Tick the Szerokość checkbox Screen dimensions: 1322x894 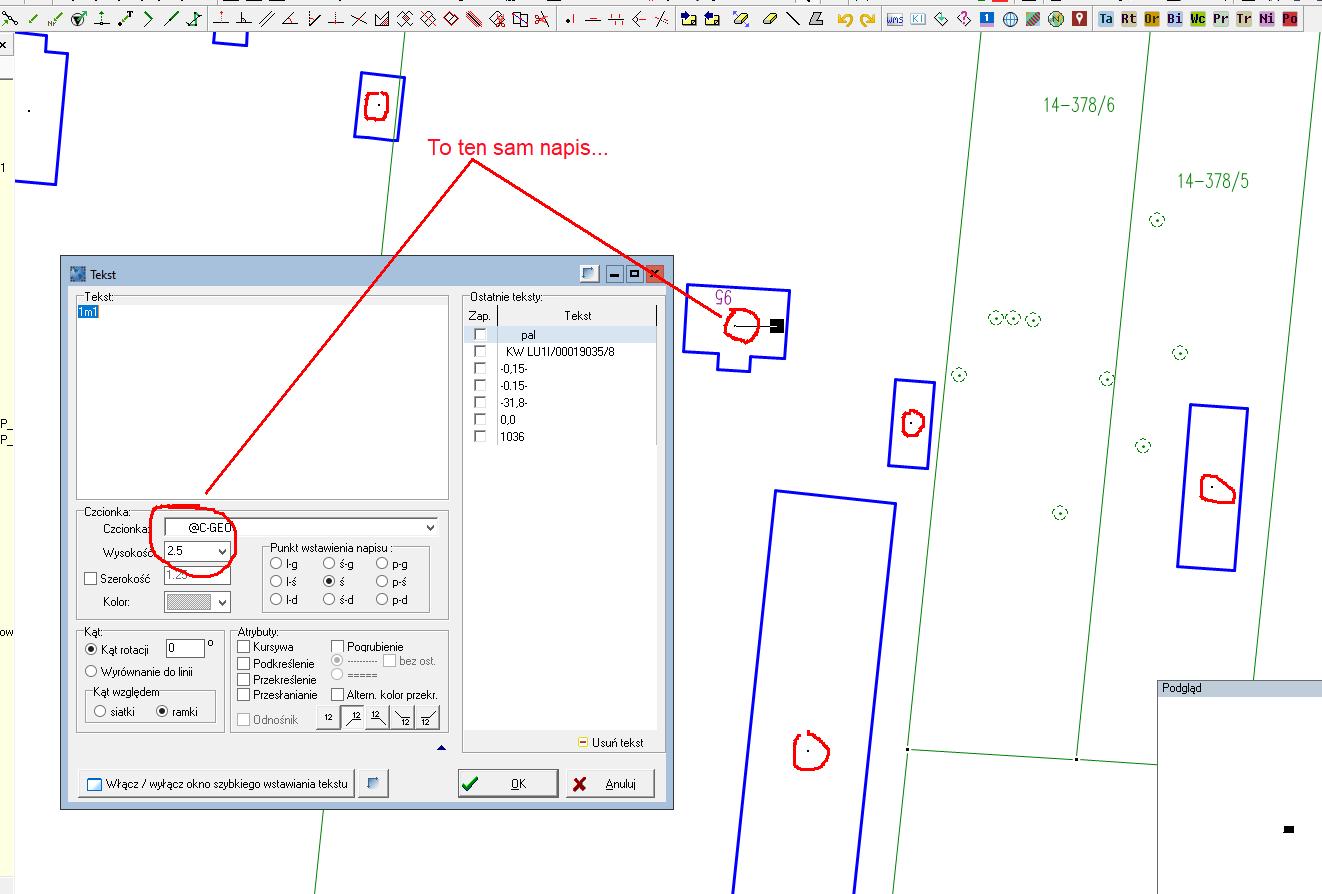coord(91,578)
